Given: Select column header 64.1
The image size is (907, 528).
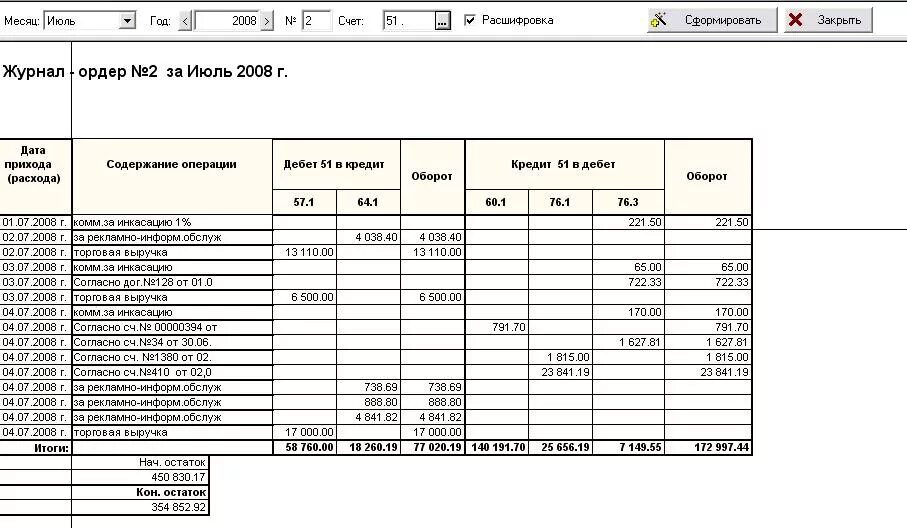Looking at the screenshot, I should (x=368, y=202).
